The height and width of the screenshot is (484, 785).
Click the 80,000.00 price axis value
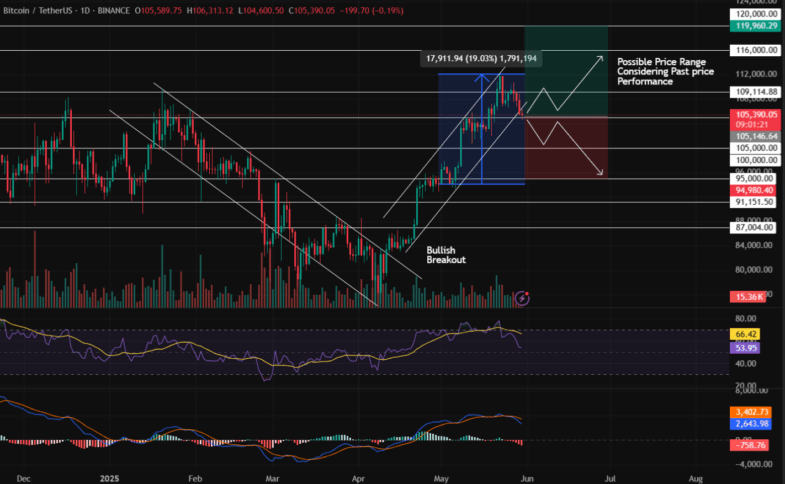pos(754,270)
